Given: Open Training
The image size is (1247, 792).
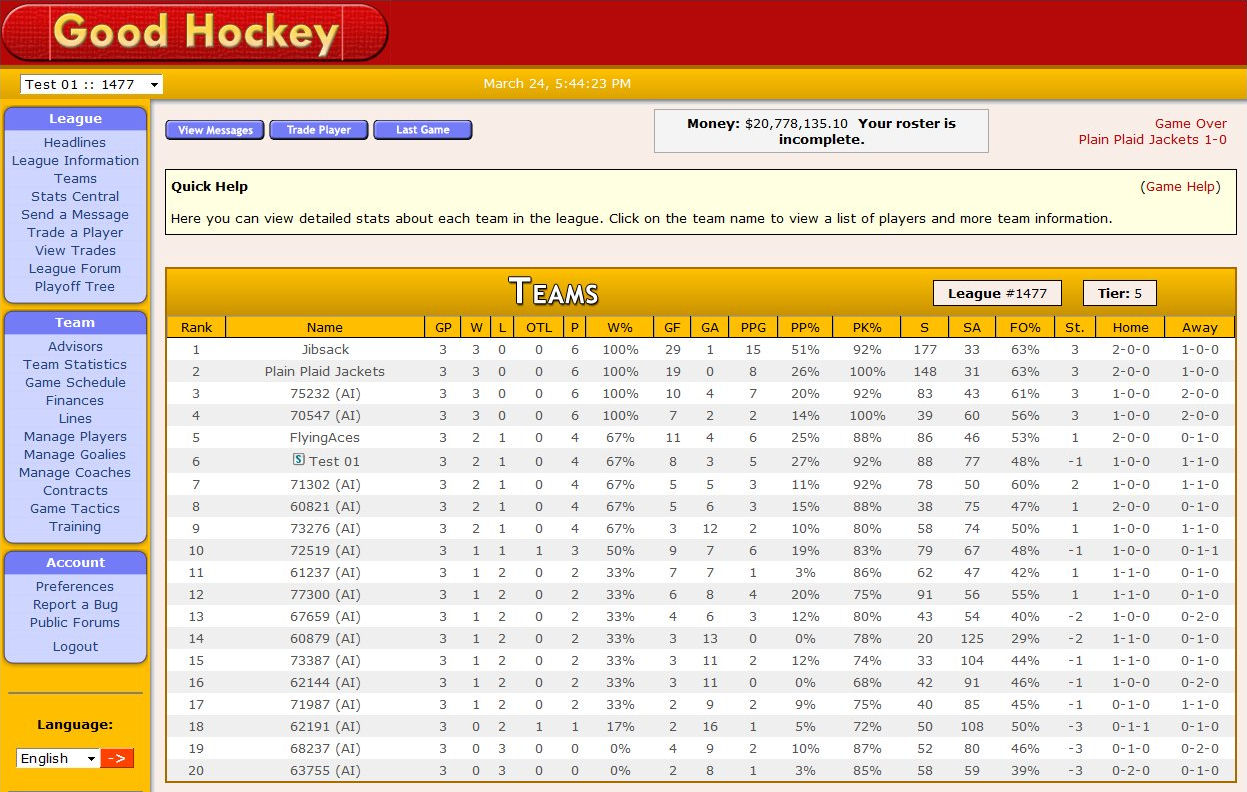Looking at the screenshot, I should pyautogui.click(x=75, y=527).
